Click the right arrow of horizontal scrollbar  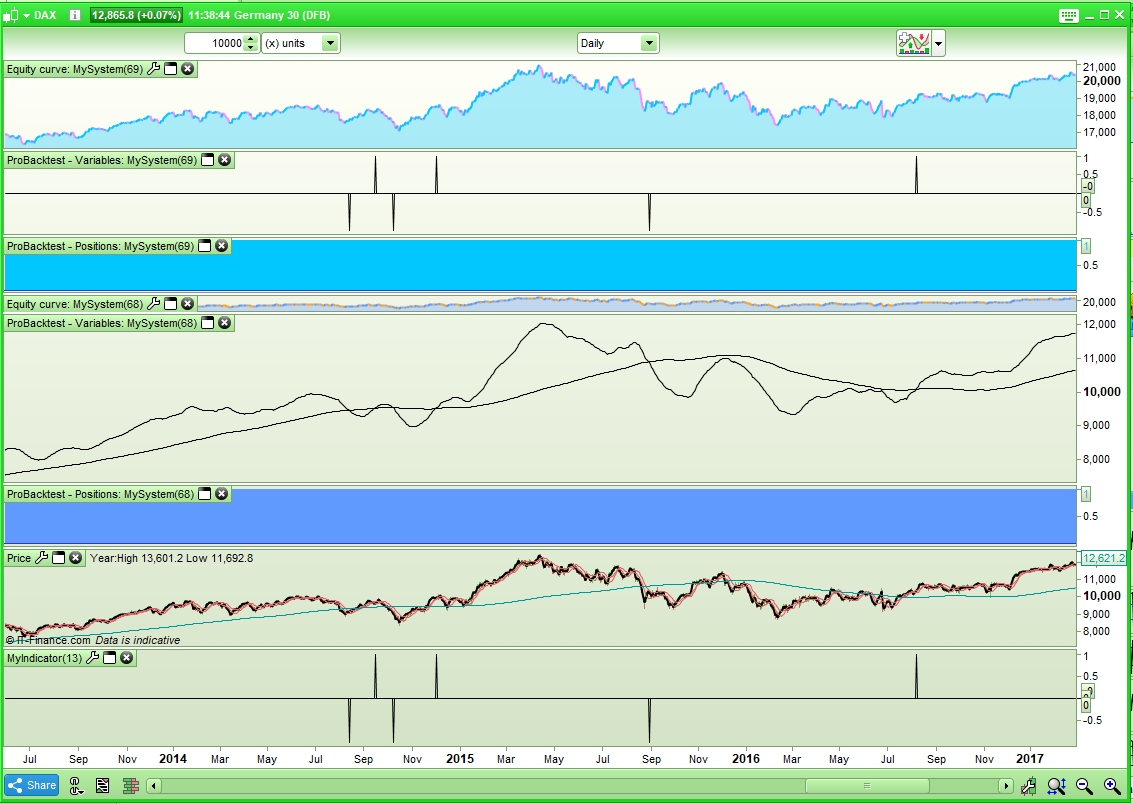click(1006, 786)
